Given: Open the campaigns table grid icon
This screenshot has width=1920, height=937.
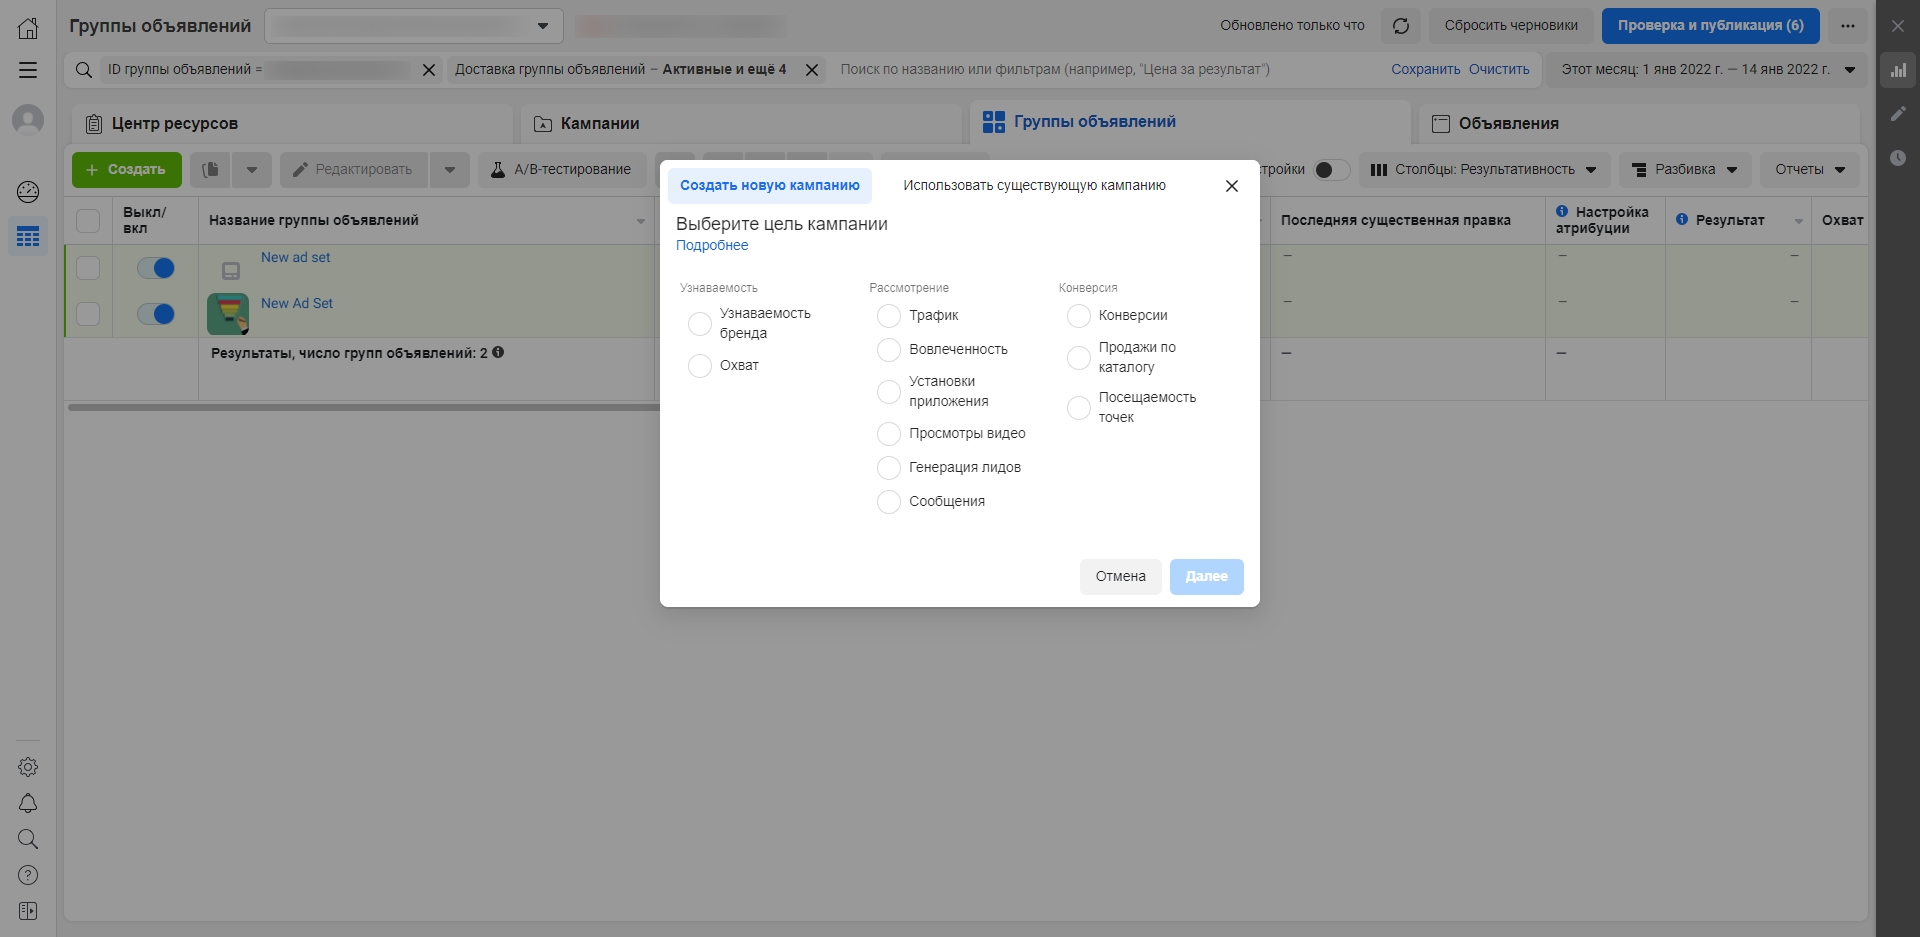Looking at the screenshot, I should tap(28, 236).
